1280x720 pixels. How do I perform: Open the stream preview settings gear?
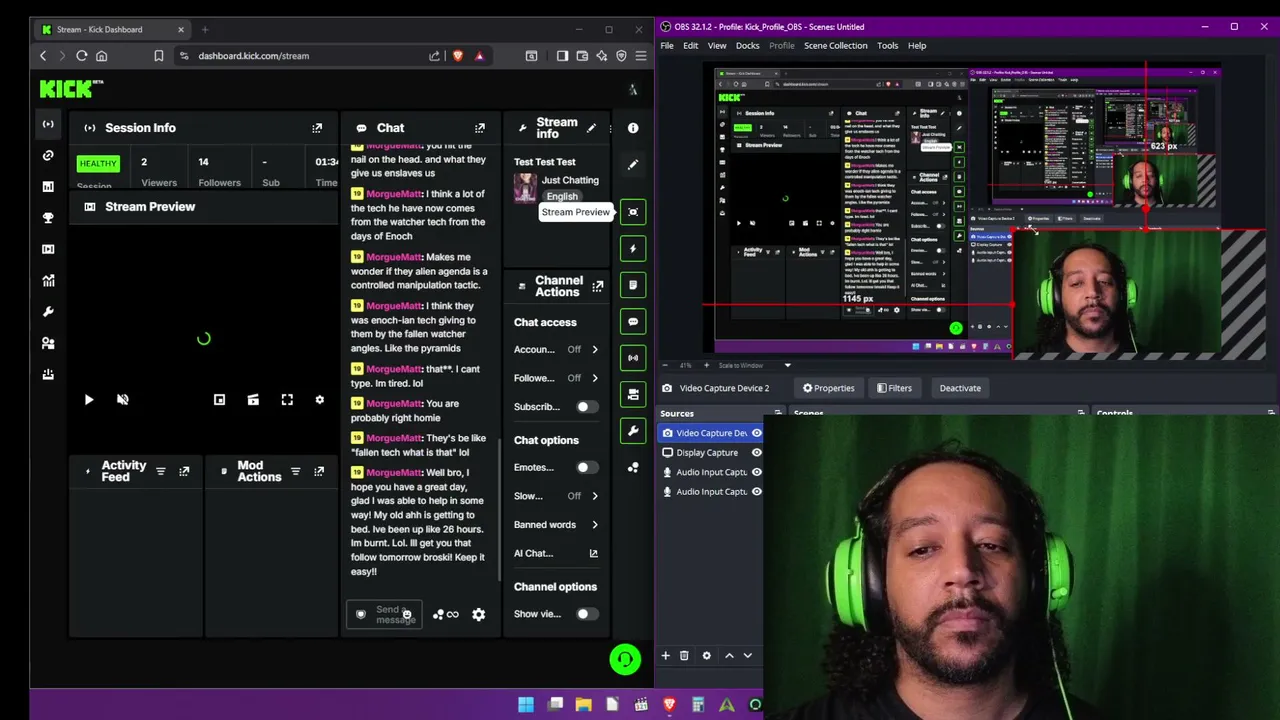pyautogui.click(x=320, y=400)
